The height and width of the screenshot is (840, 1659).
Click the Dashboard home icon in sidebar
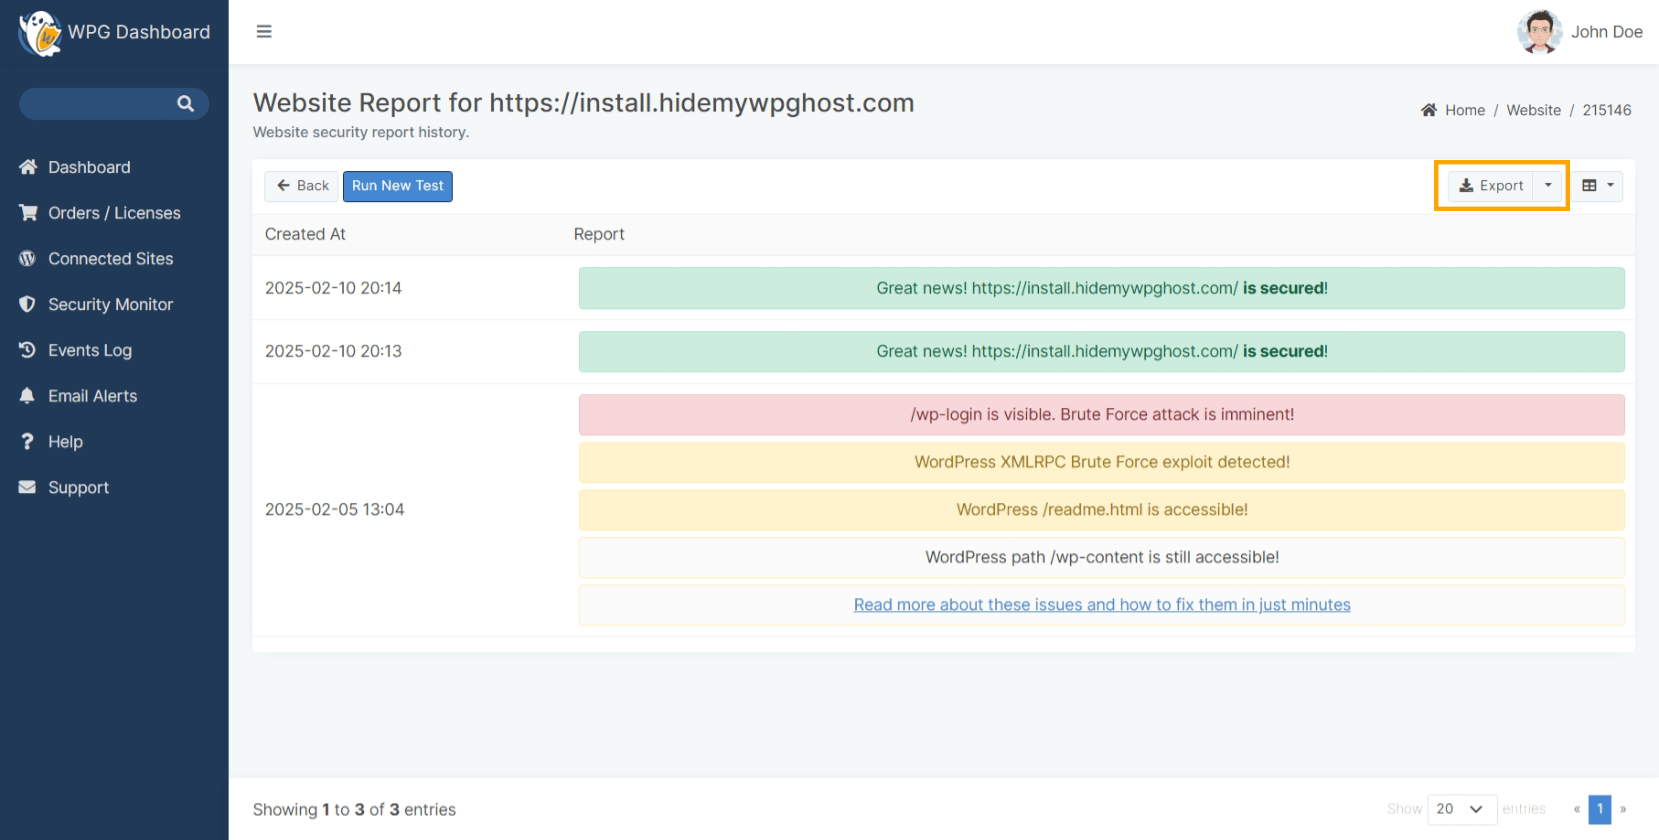(x=28, y=167)
